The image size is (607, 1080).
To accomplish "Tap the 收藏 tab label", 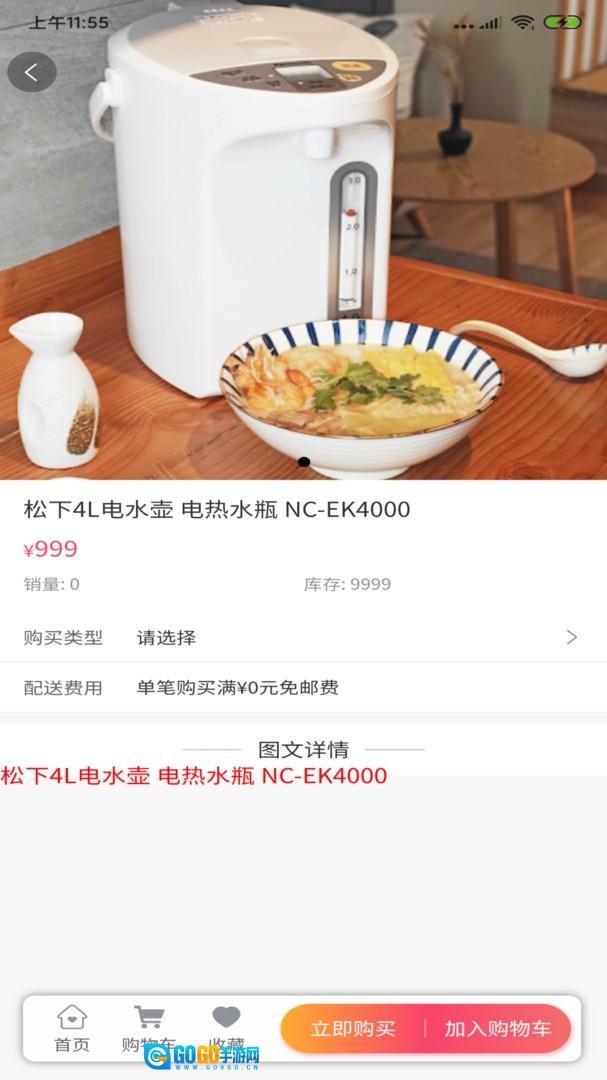I will click(226, 1043).
